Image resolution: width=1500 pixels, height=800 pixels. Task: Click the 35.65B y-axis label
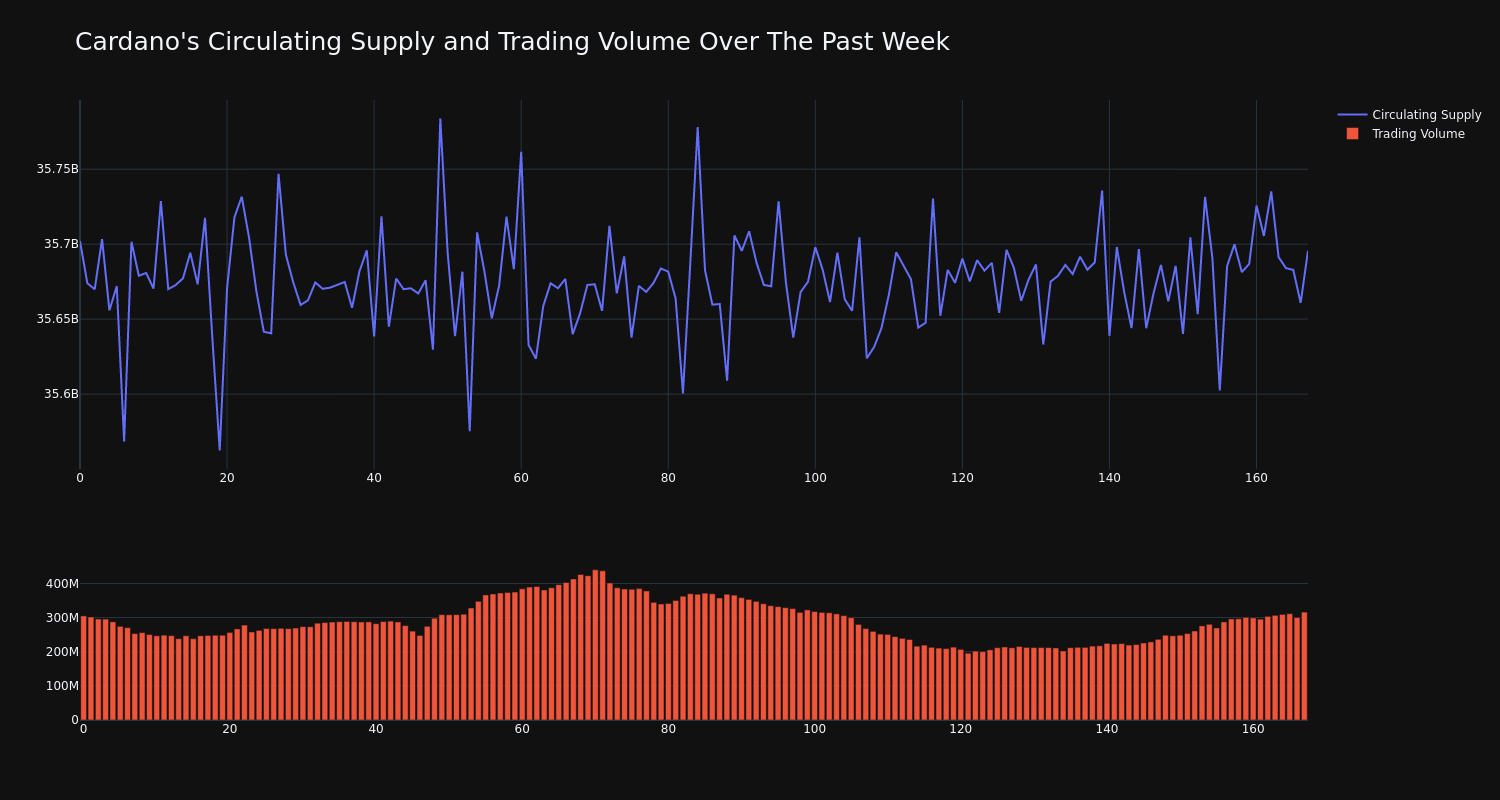[57, 319]
